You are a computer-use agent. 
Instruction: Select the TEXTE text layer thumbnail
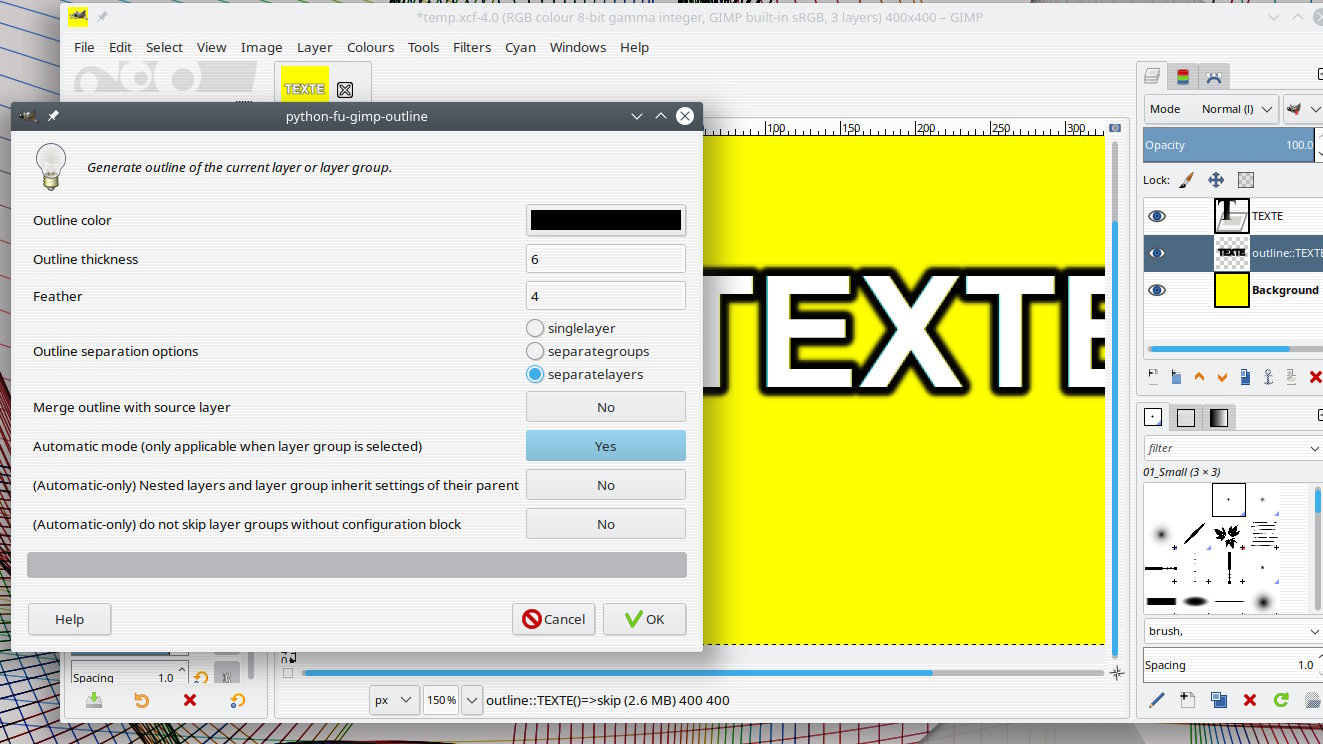[1232, 216]
